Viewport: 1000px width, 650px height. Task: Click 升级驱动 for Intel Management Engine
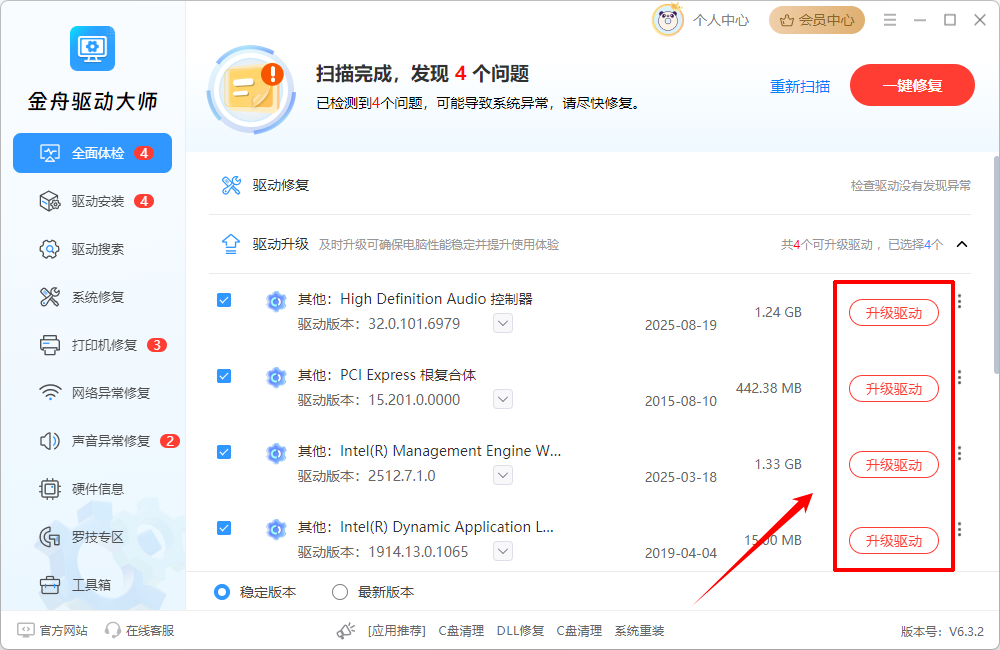(x=893, y=464)
